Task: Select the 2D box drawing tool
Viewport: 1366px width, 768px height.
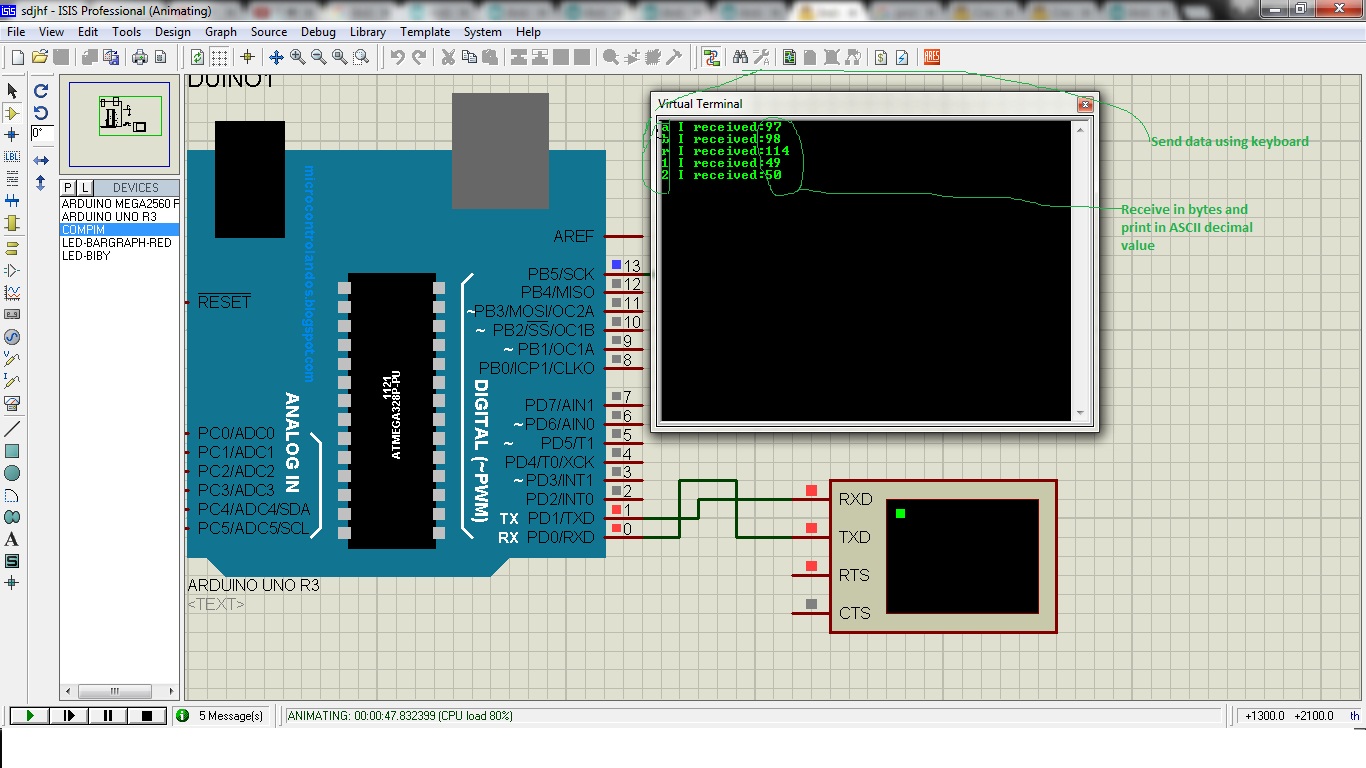Action: [x=12, y=451]
